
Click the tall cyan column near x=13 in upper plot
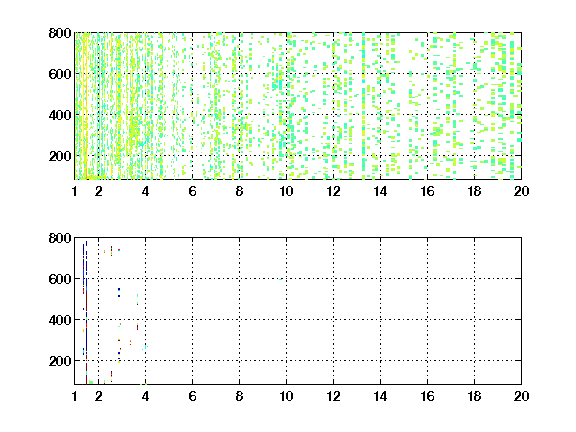[364, 106]
